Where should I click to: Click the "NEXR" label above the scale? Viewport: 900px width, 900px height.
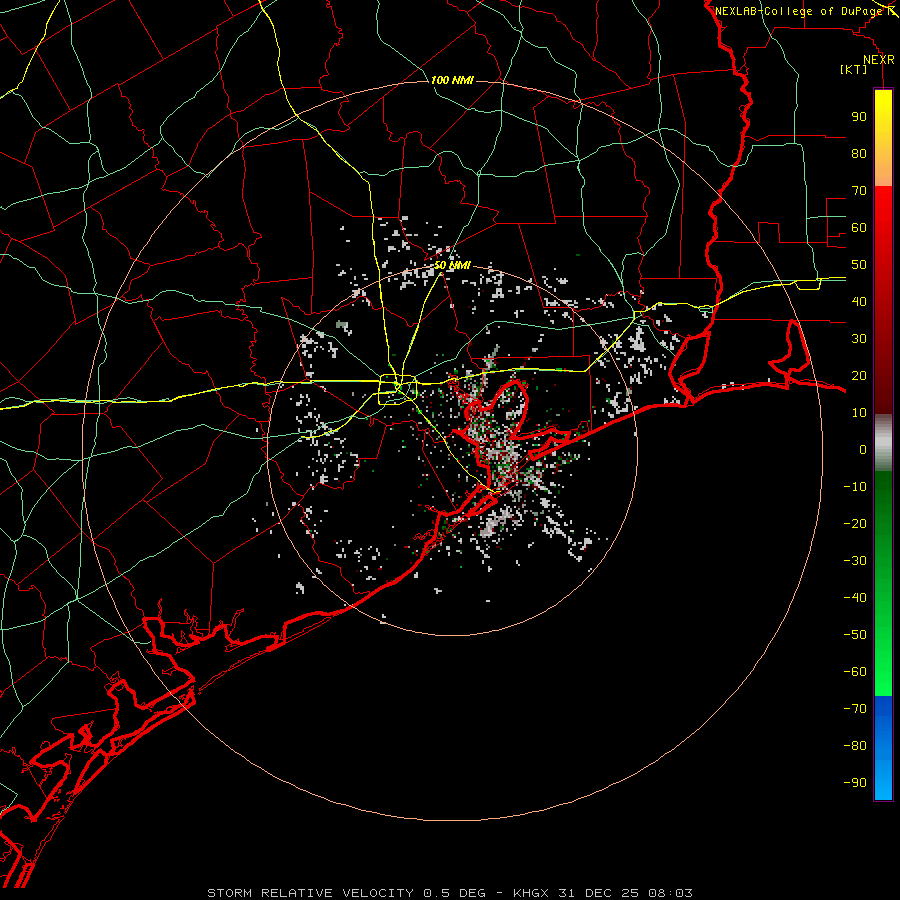879,60
